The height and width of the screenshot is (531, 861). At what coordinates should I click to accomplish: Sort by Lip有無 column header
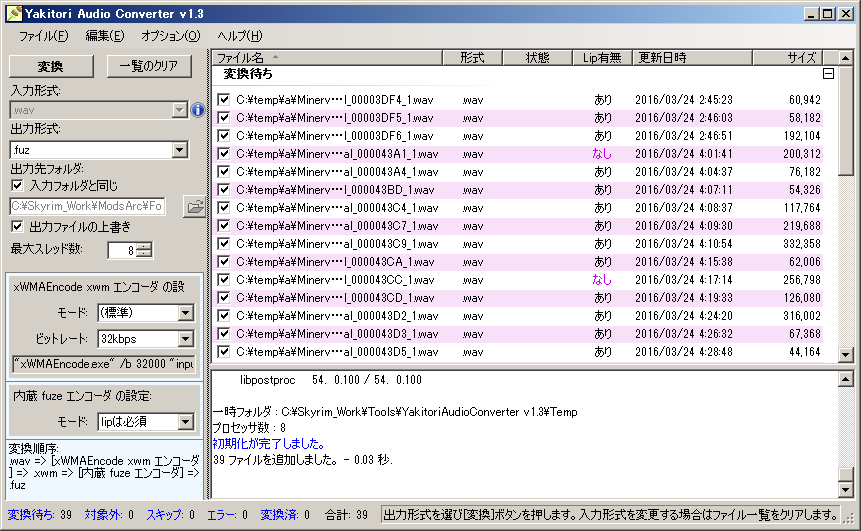click(602, 58)
